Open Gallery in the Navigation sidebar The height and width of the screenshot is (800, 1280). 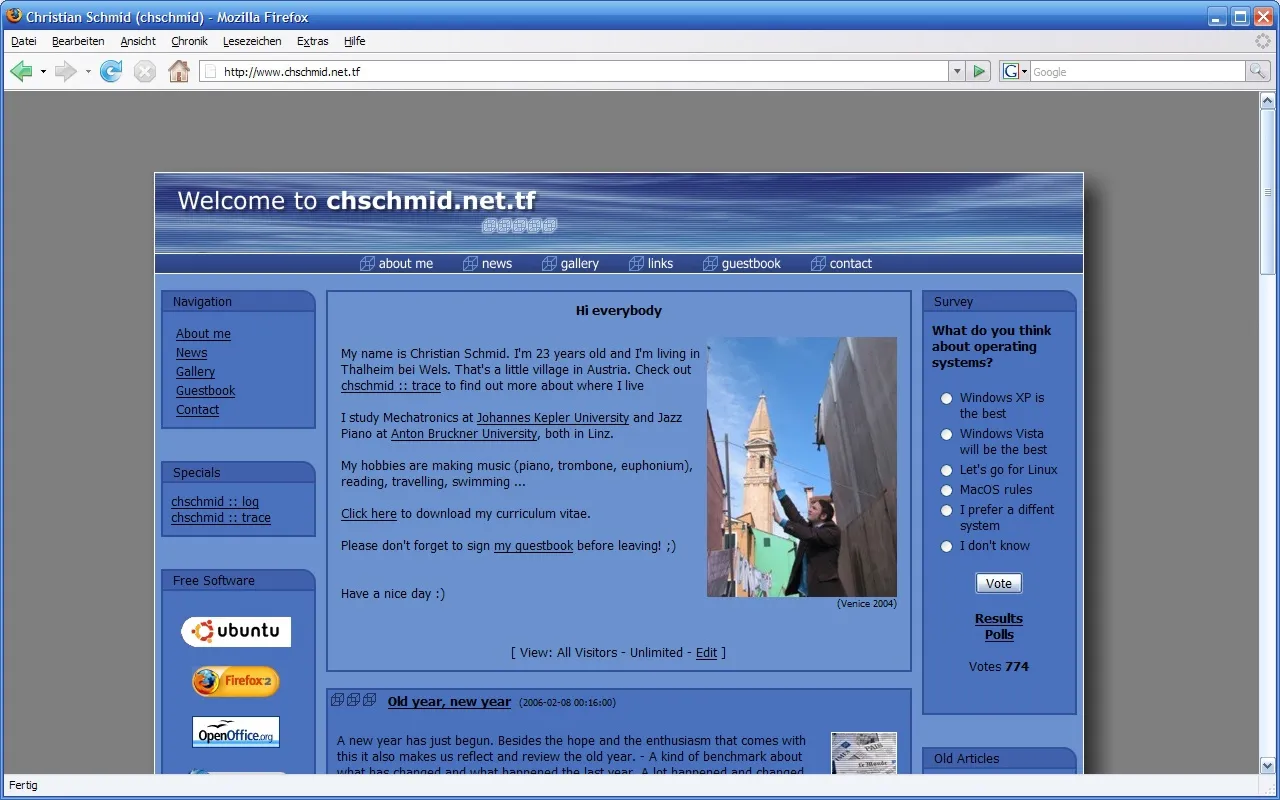pyautogui.click(x=195, y=372)
